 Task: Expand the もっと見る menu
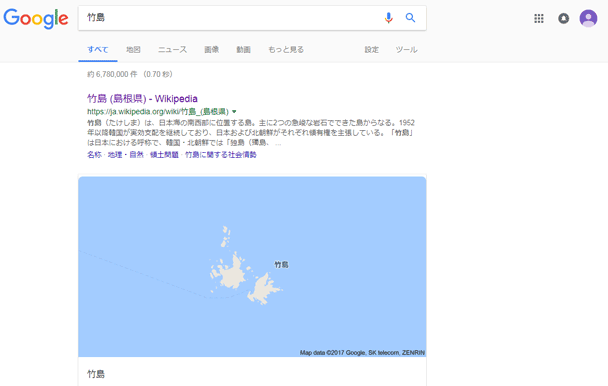click(286, 50)
